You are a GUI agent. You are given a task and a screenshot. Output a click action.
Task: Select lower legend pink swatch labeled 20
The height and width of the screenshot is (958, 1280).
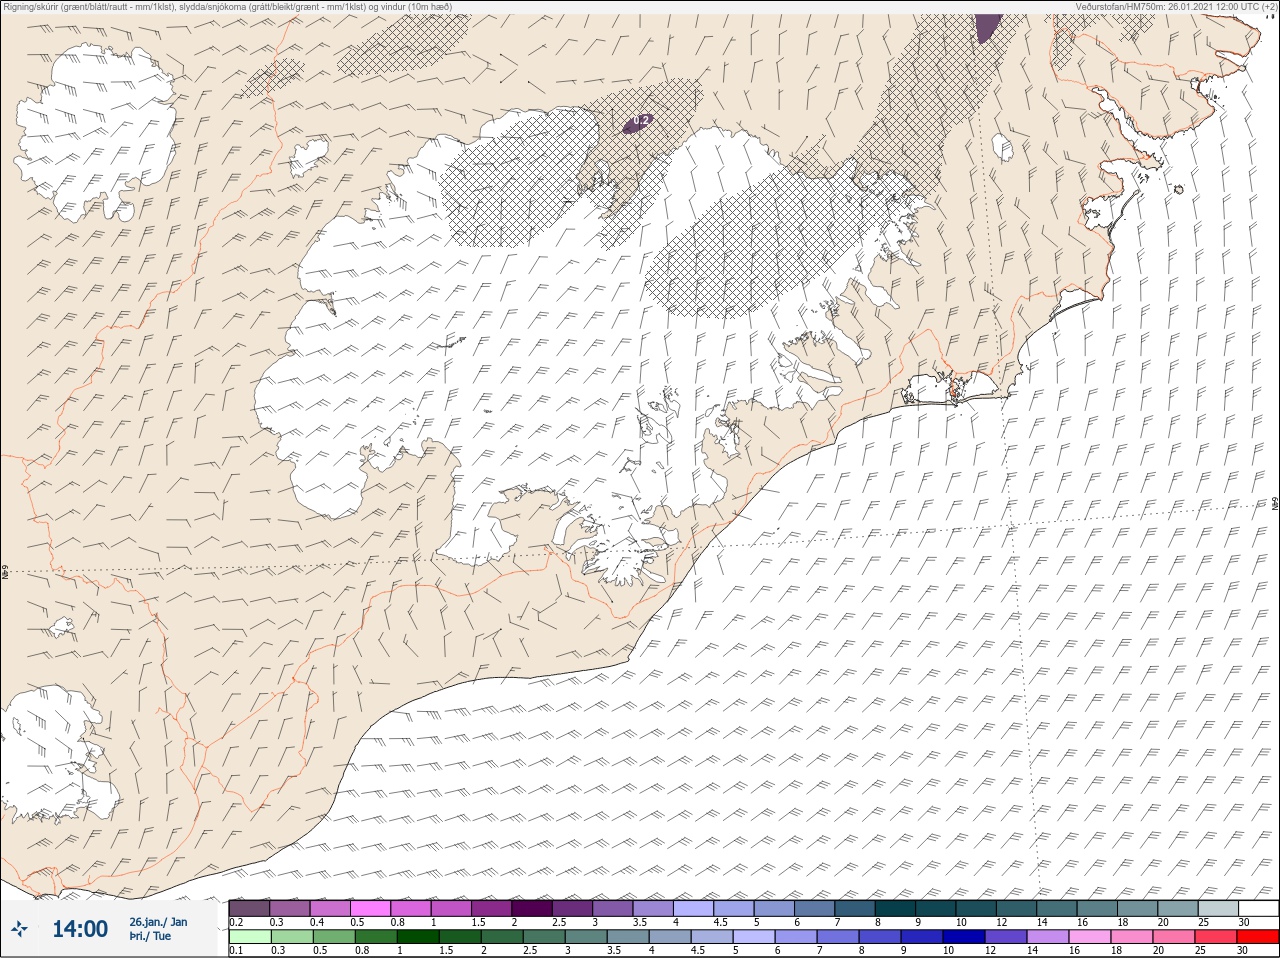pos(1174,937)
